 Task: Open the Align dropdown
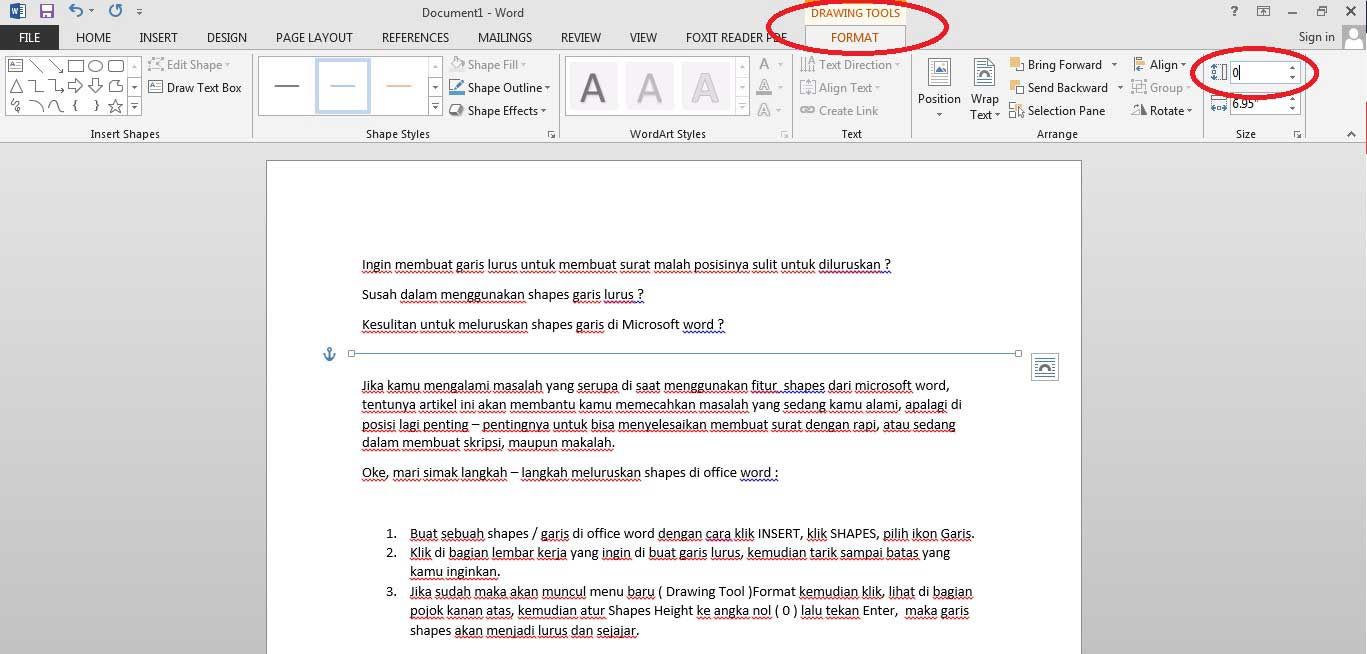pos(1159,65)
